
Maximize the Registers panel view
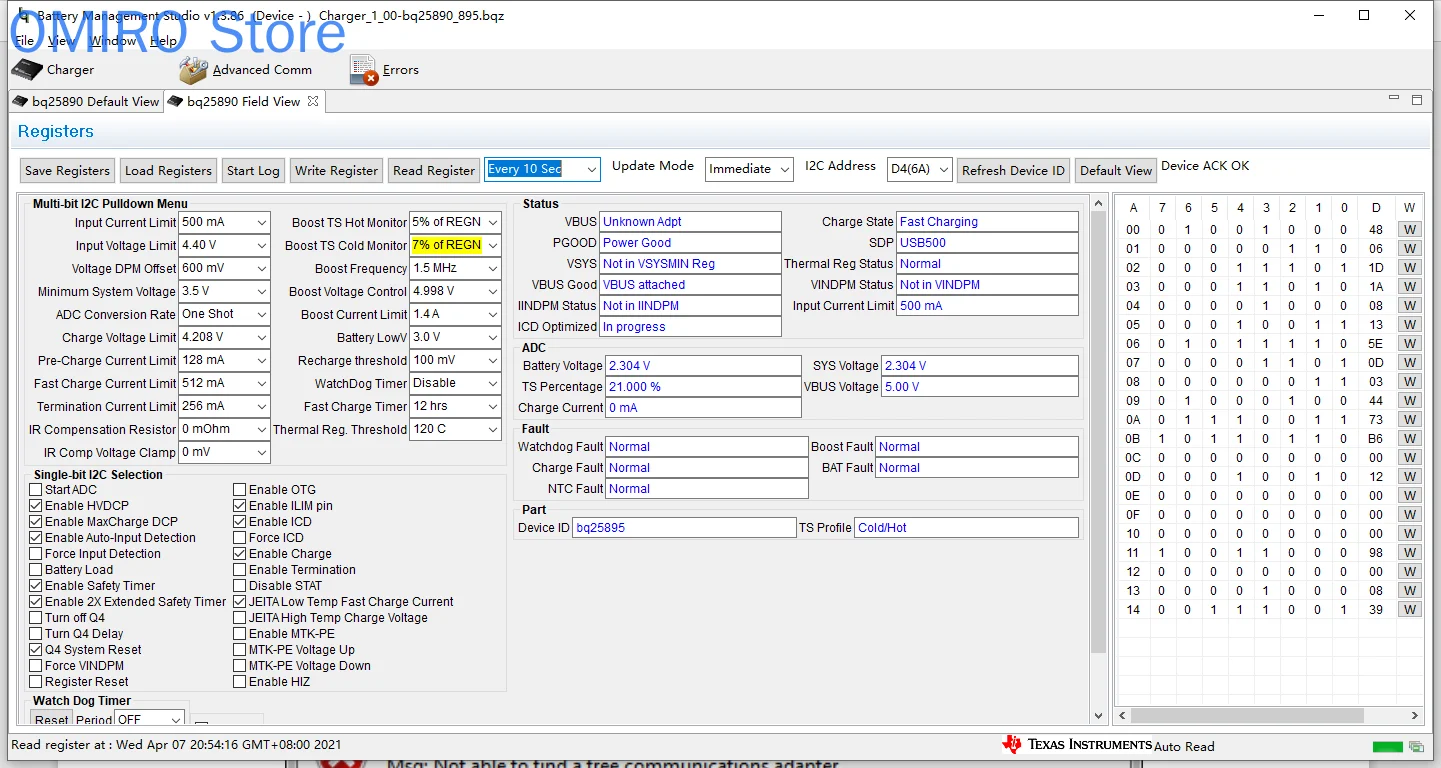pos(1416,100)
